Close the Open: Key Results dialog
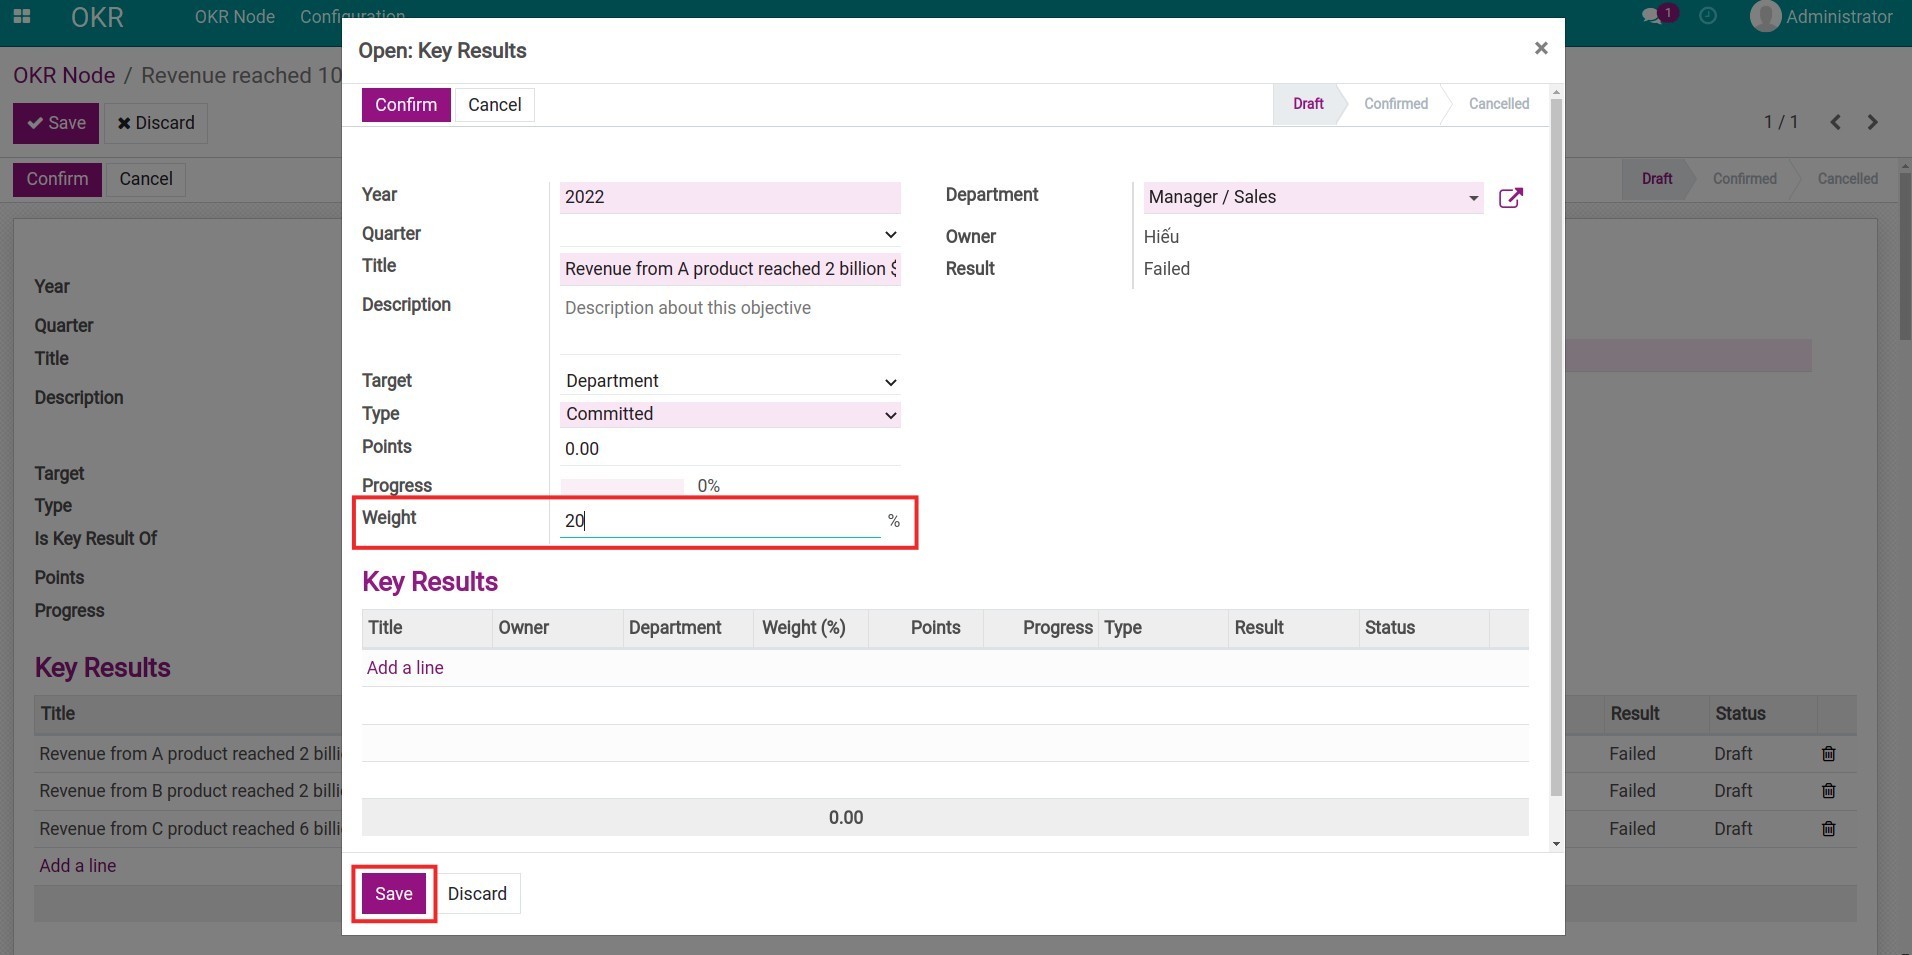1912x955 pixels. click(x=1541, y=48)
